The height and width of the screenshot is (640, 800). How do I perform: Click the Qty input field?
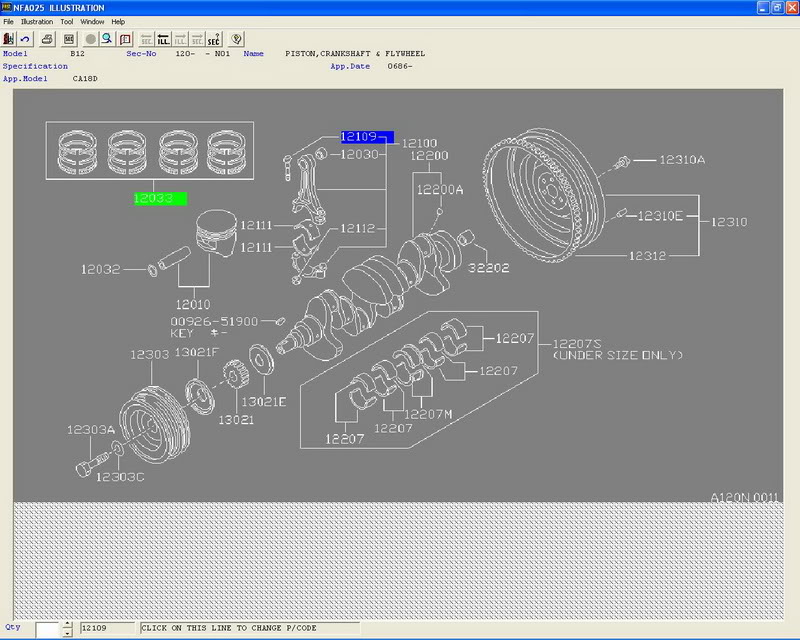coord(48,629)
